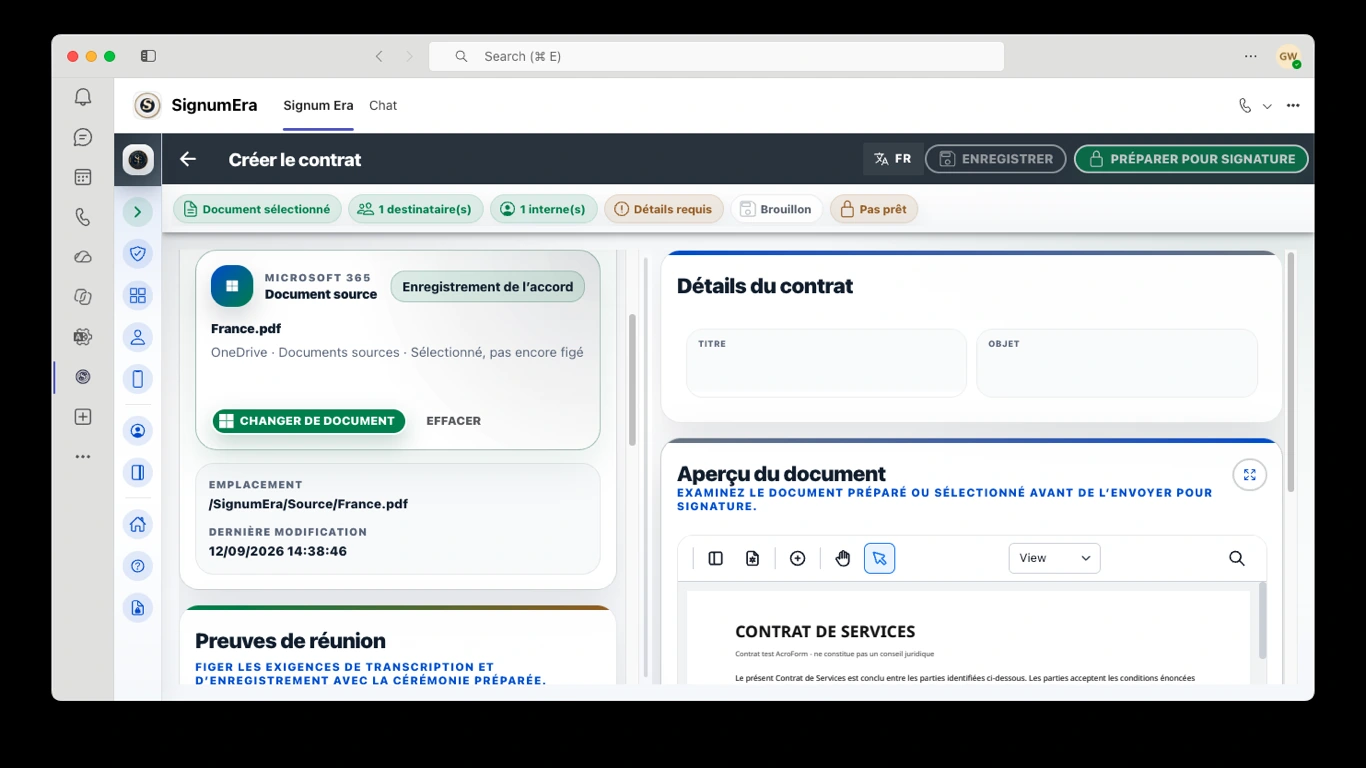Go back with the arrow beside Créer le contrat
The width and height of the screenshot is (1366, 768).
pyautogui.click(x=188, y=159)
